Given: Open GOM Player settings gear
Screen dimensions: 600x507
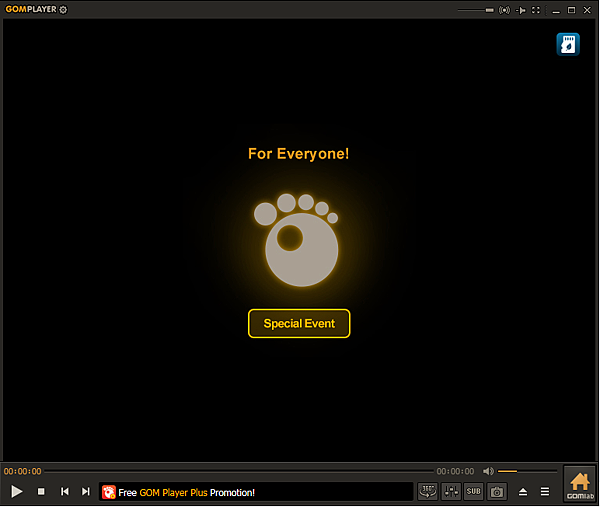Looking at the screenshot, I should coord(64,10).
